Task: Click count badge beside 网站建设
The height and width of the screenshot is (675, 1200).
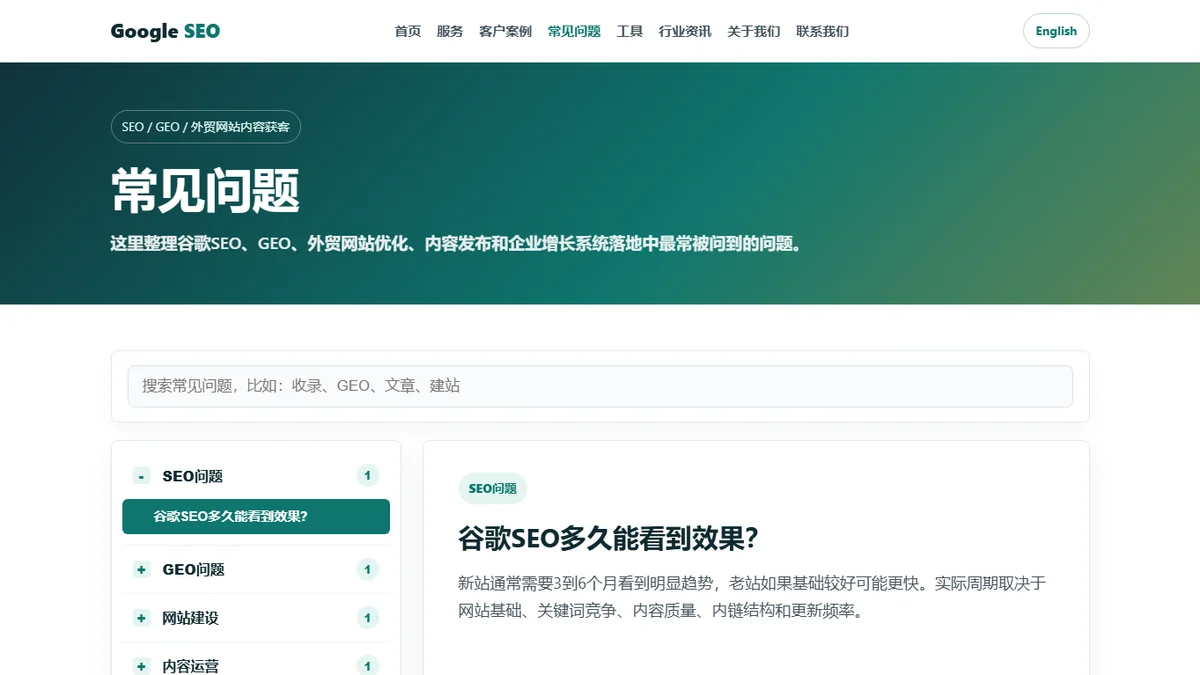Action: coord(368,618)
